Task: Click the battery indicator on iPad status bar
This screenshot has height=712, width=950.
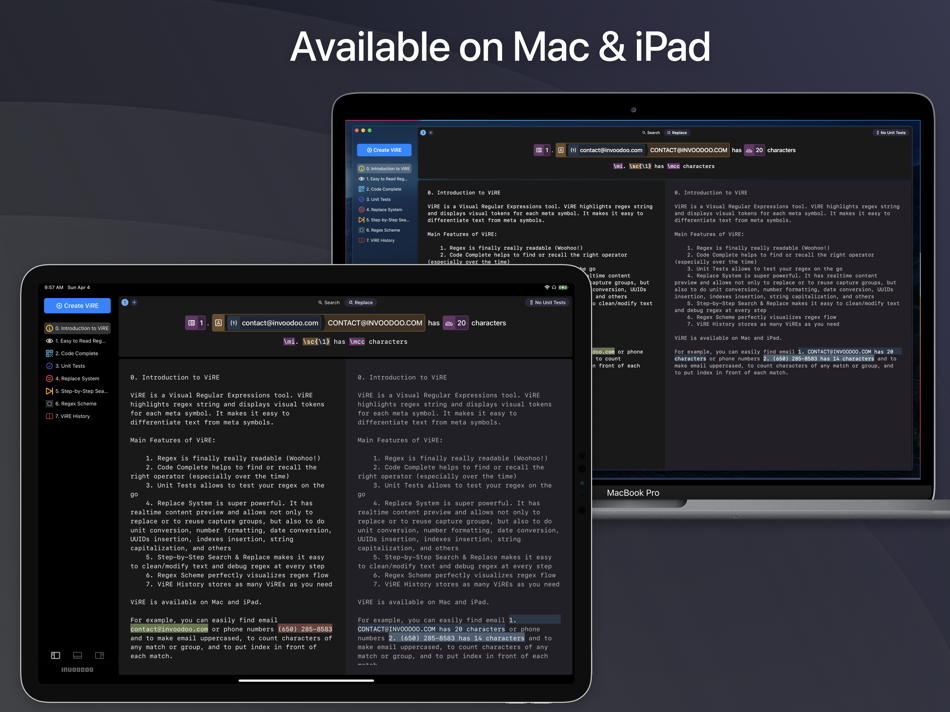Action: pos(563,288)
